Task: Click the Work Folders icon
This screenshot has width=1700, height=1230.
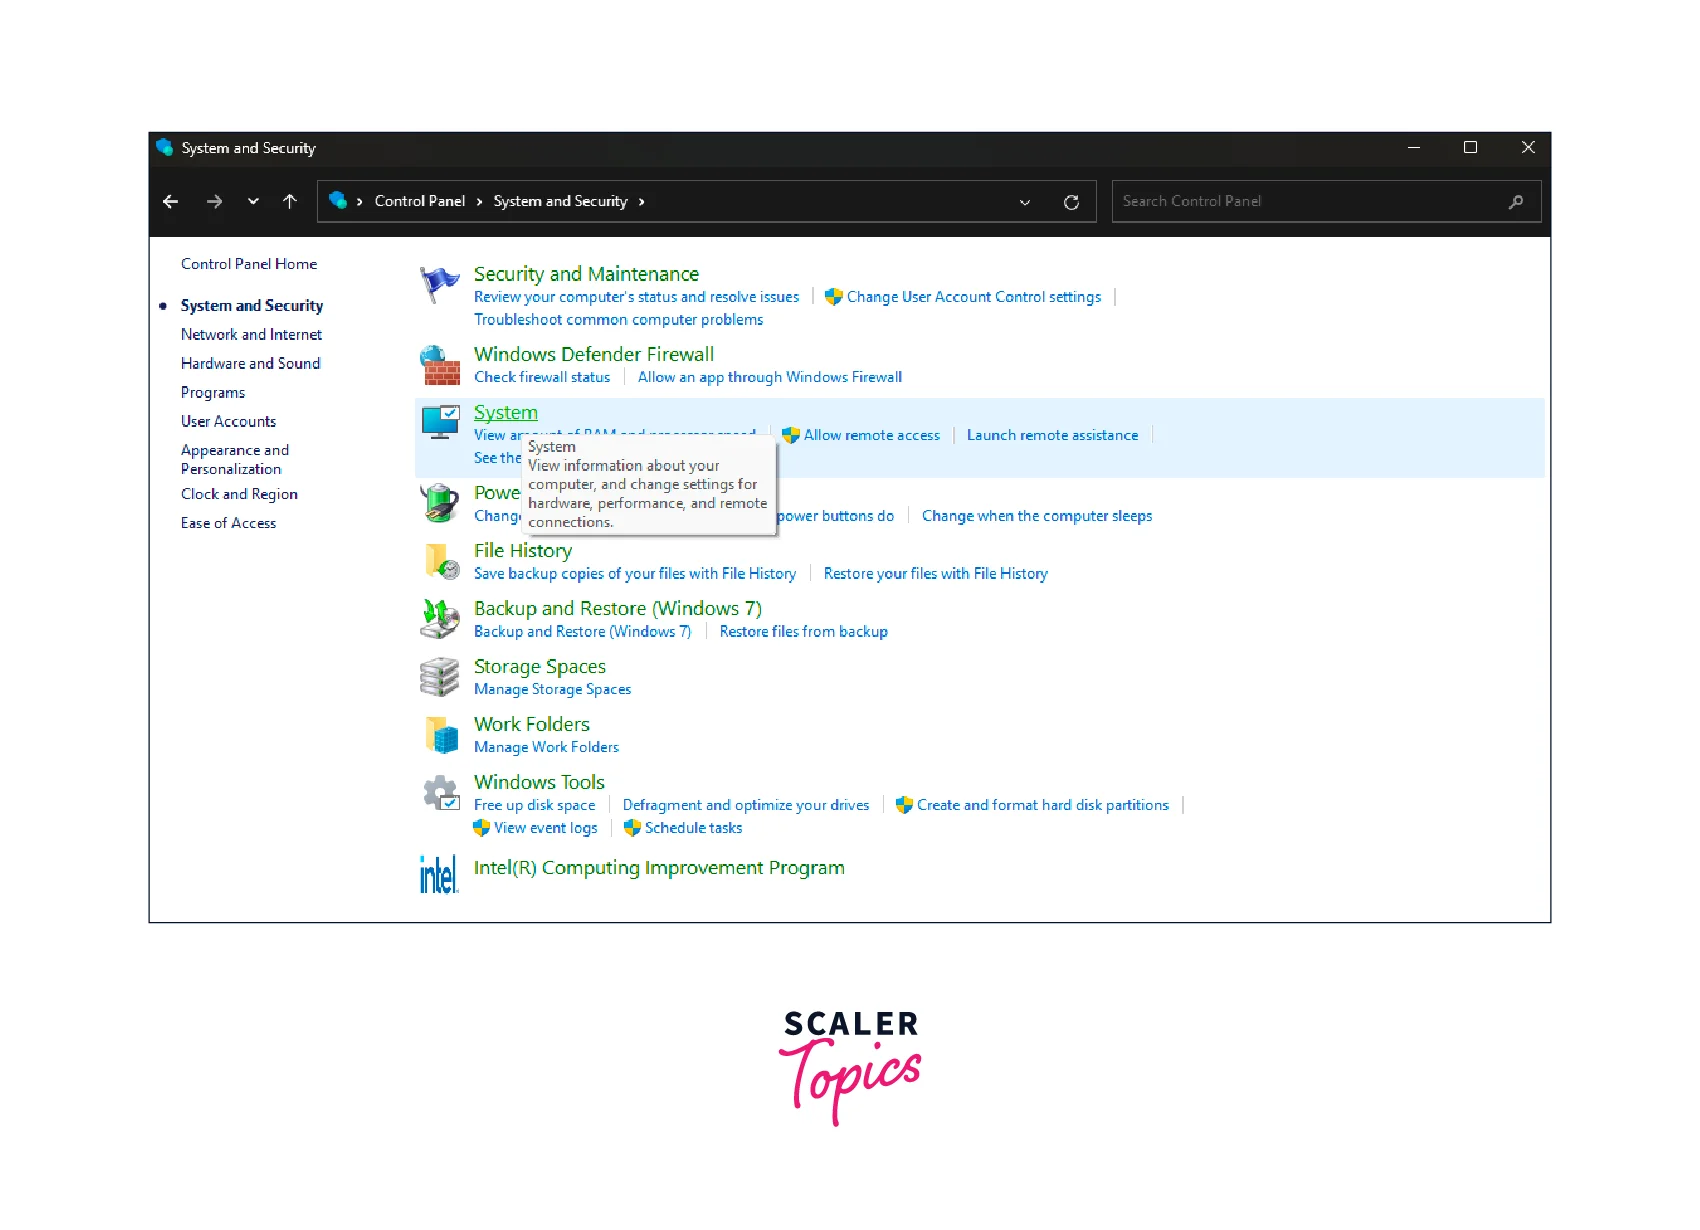Action: point(441,735)
